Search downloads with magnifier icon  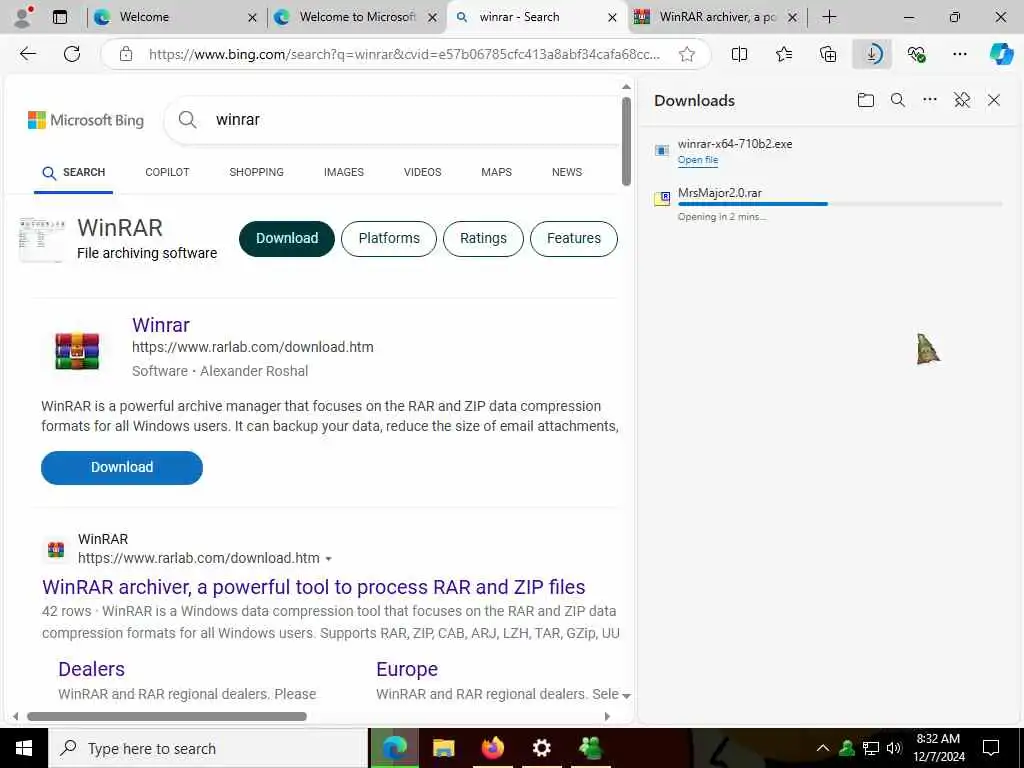(x=898, y=100)
